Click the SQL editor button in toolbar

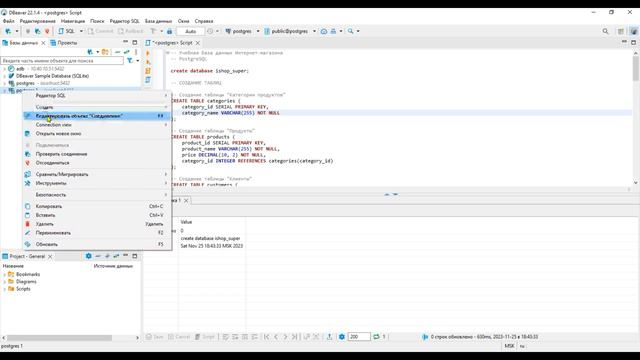(x=67, y=31)
